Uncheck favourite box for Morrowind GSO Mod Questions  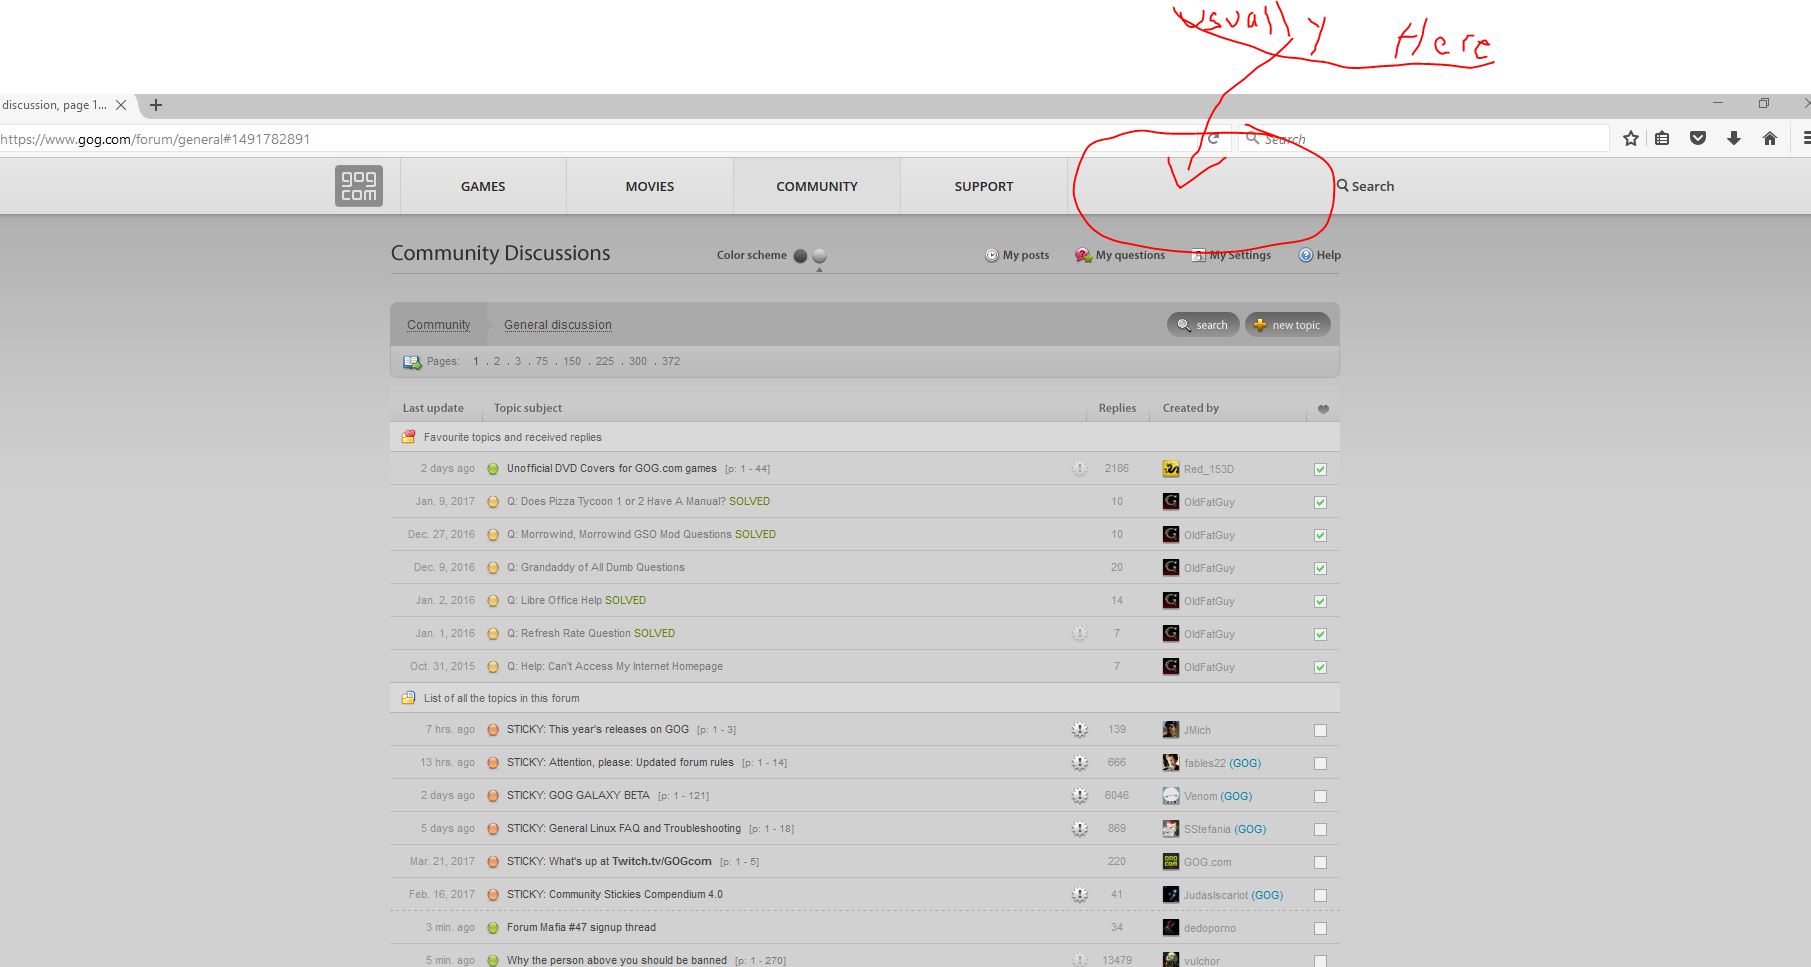[1320, 535]
